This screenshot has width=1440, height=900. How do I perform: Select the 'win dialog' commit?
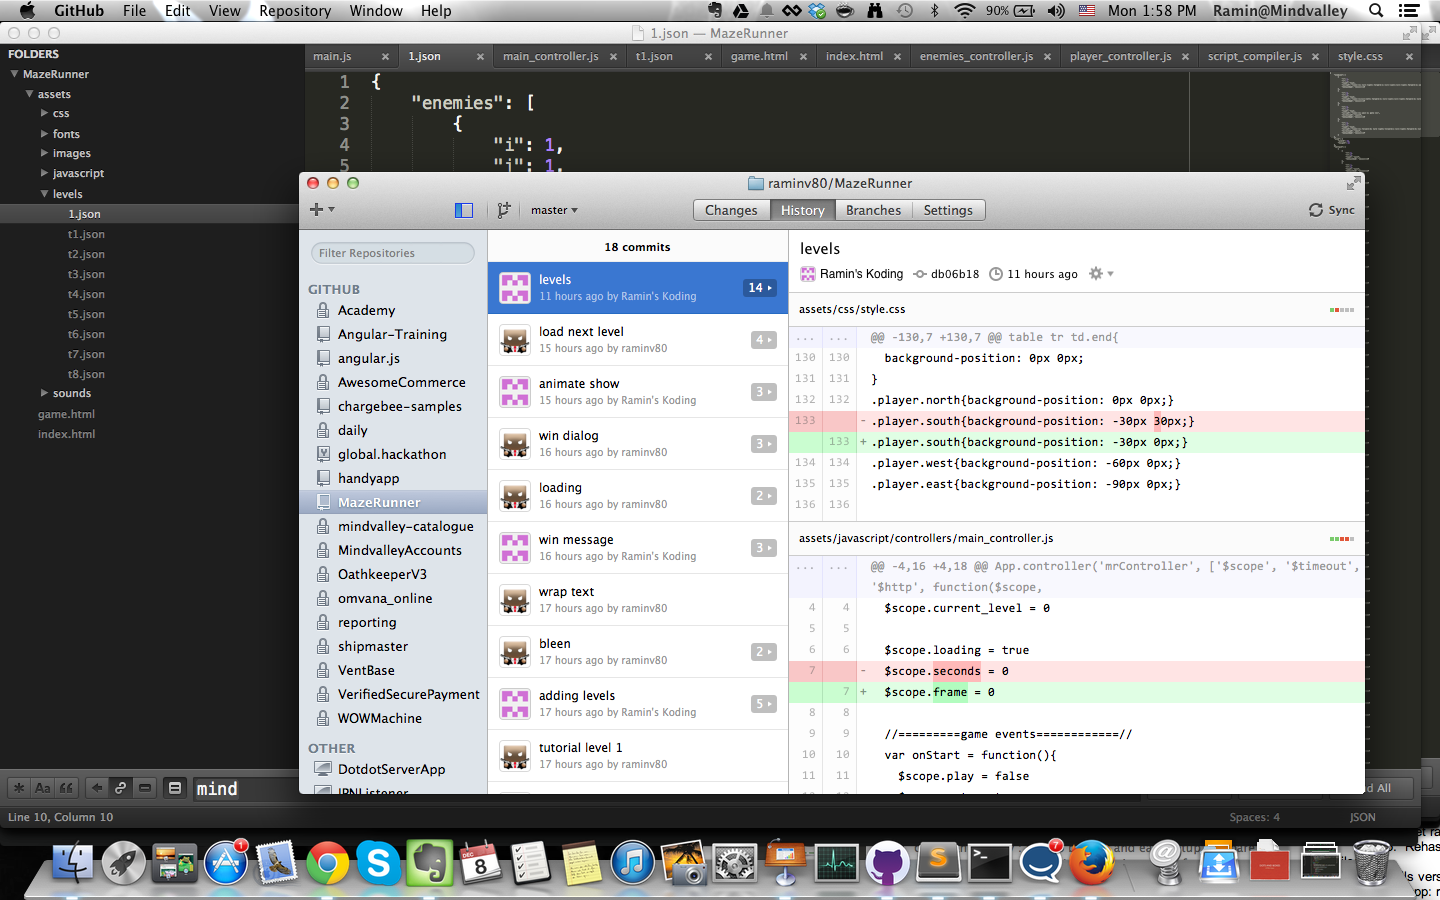click(x=638, y=444)
